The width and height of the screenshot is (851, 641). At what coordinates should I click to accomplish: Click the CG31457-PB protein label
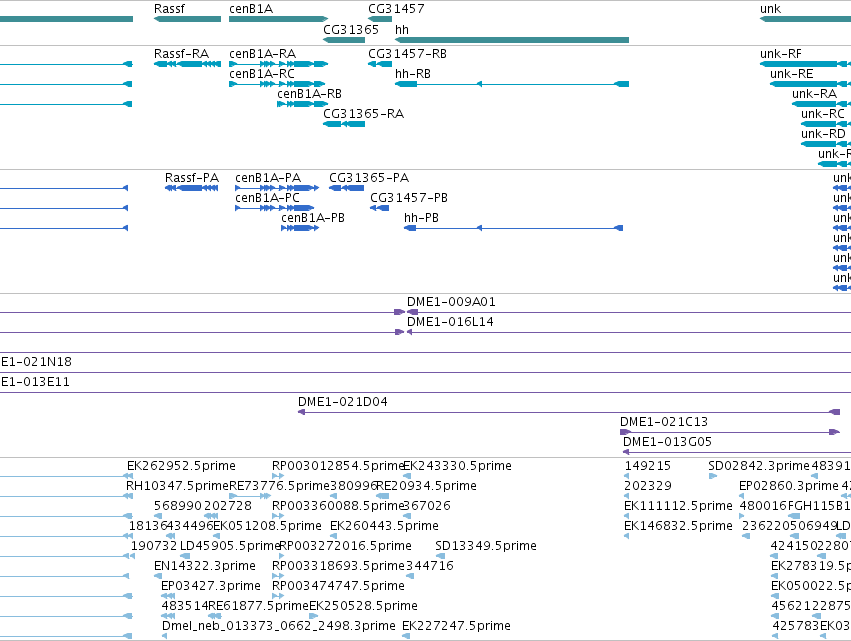tap(409, 198)
